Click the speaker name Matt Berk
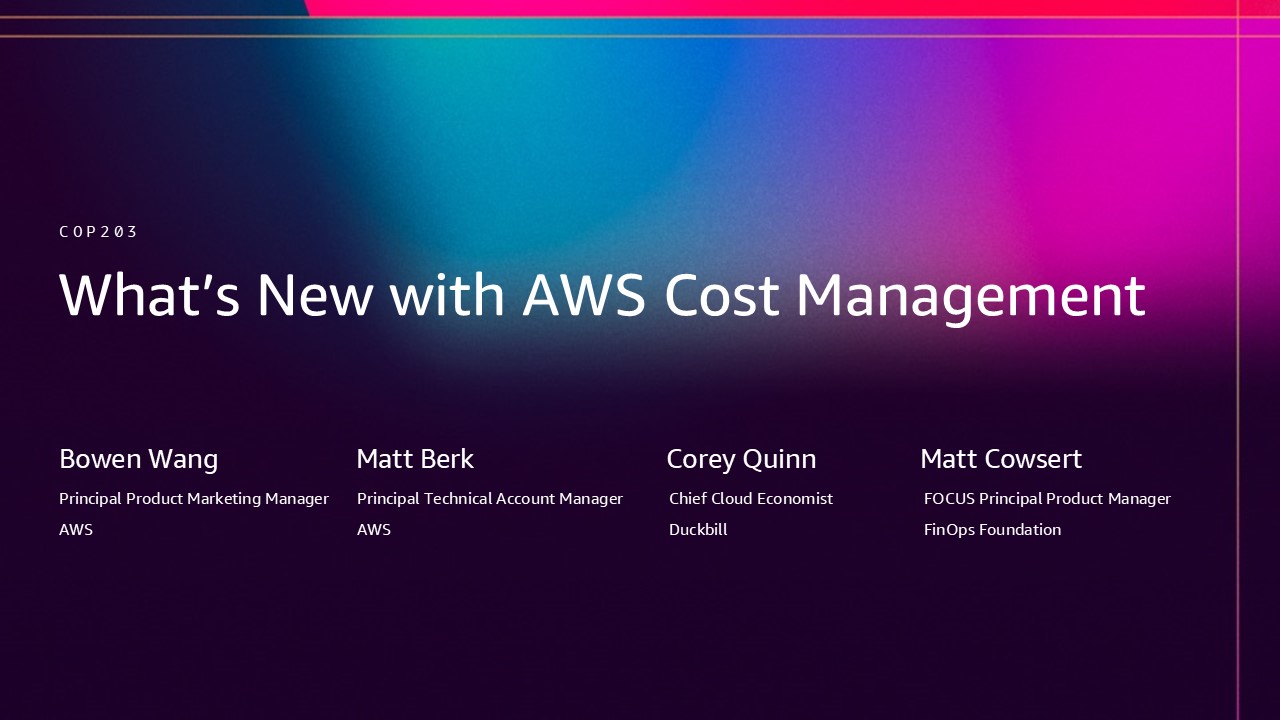Screen dimensions: 1280x720 (415, 459)
